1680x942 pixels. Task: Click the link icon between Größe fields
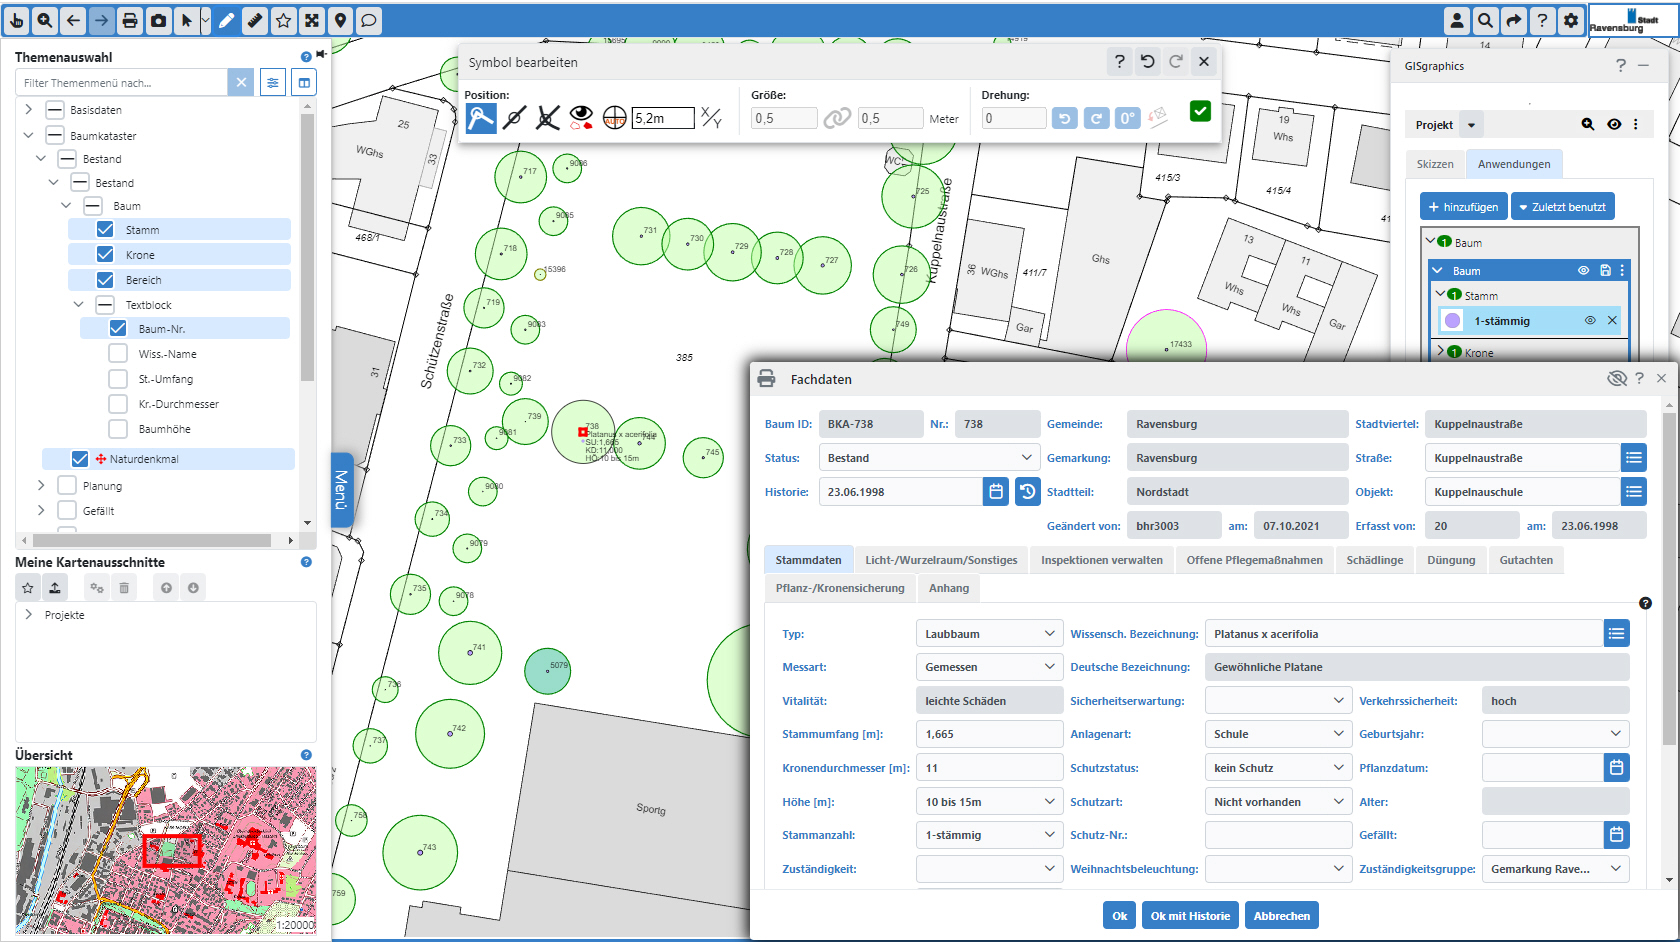point(837,117)
